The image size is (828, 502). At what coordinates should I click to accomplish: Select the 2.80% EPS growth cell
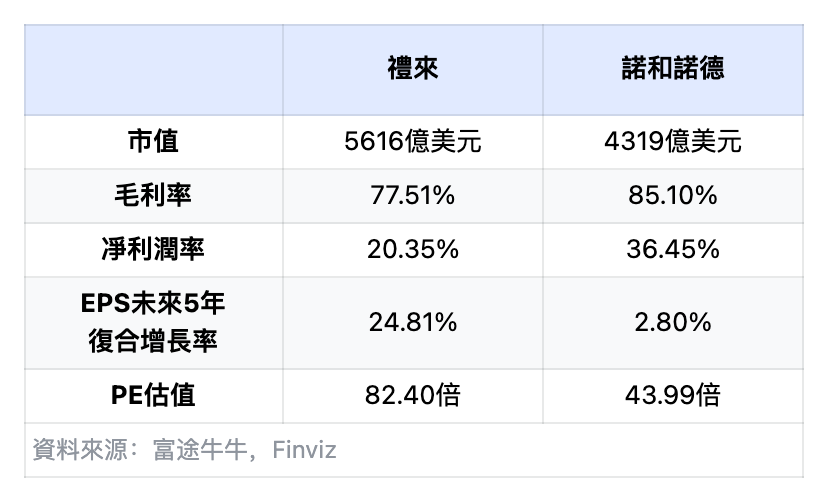click(x=672, y=322)
